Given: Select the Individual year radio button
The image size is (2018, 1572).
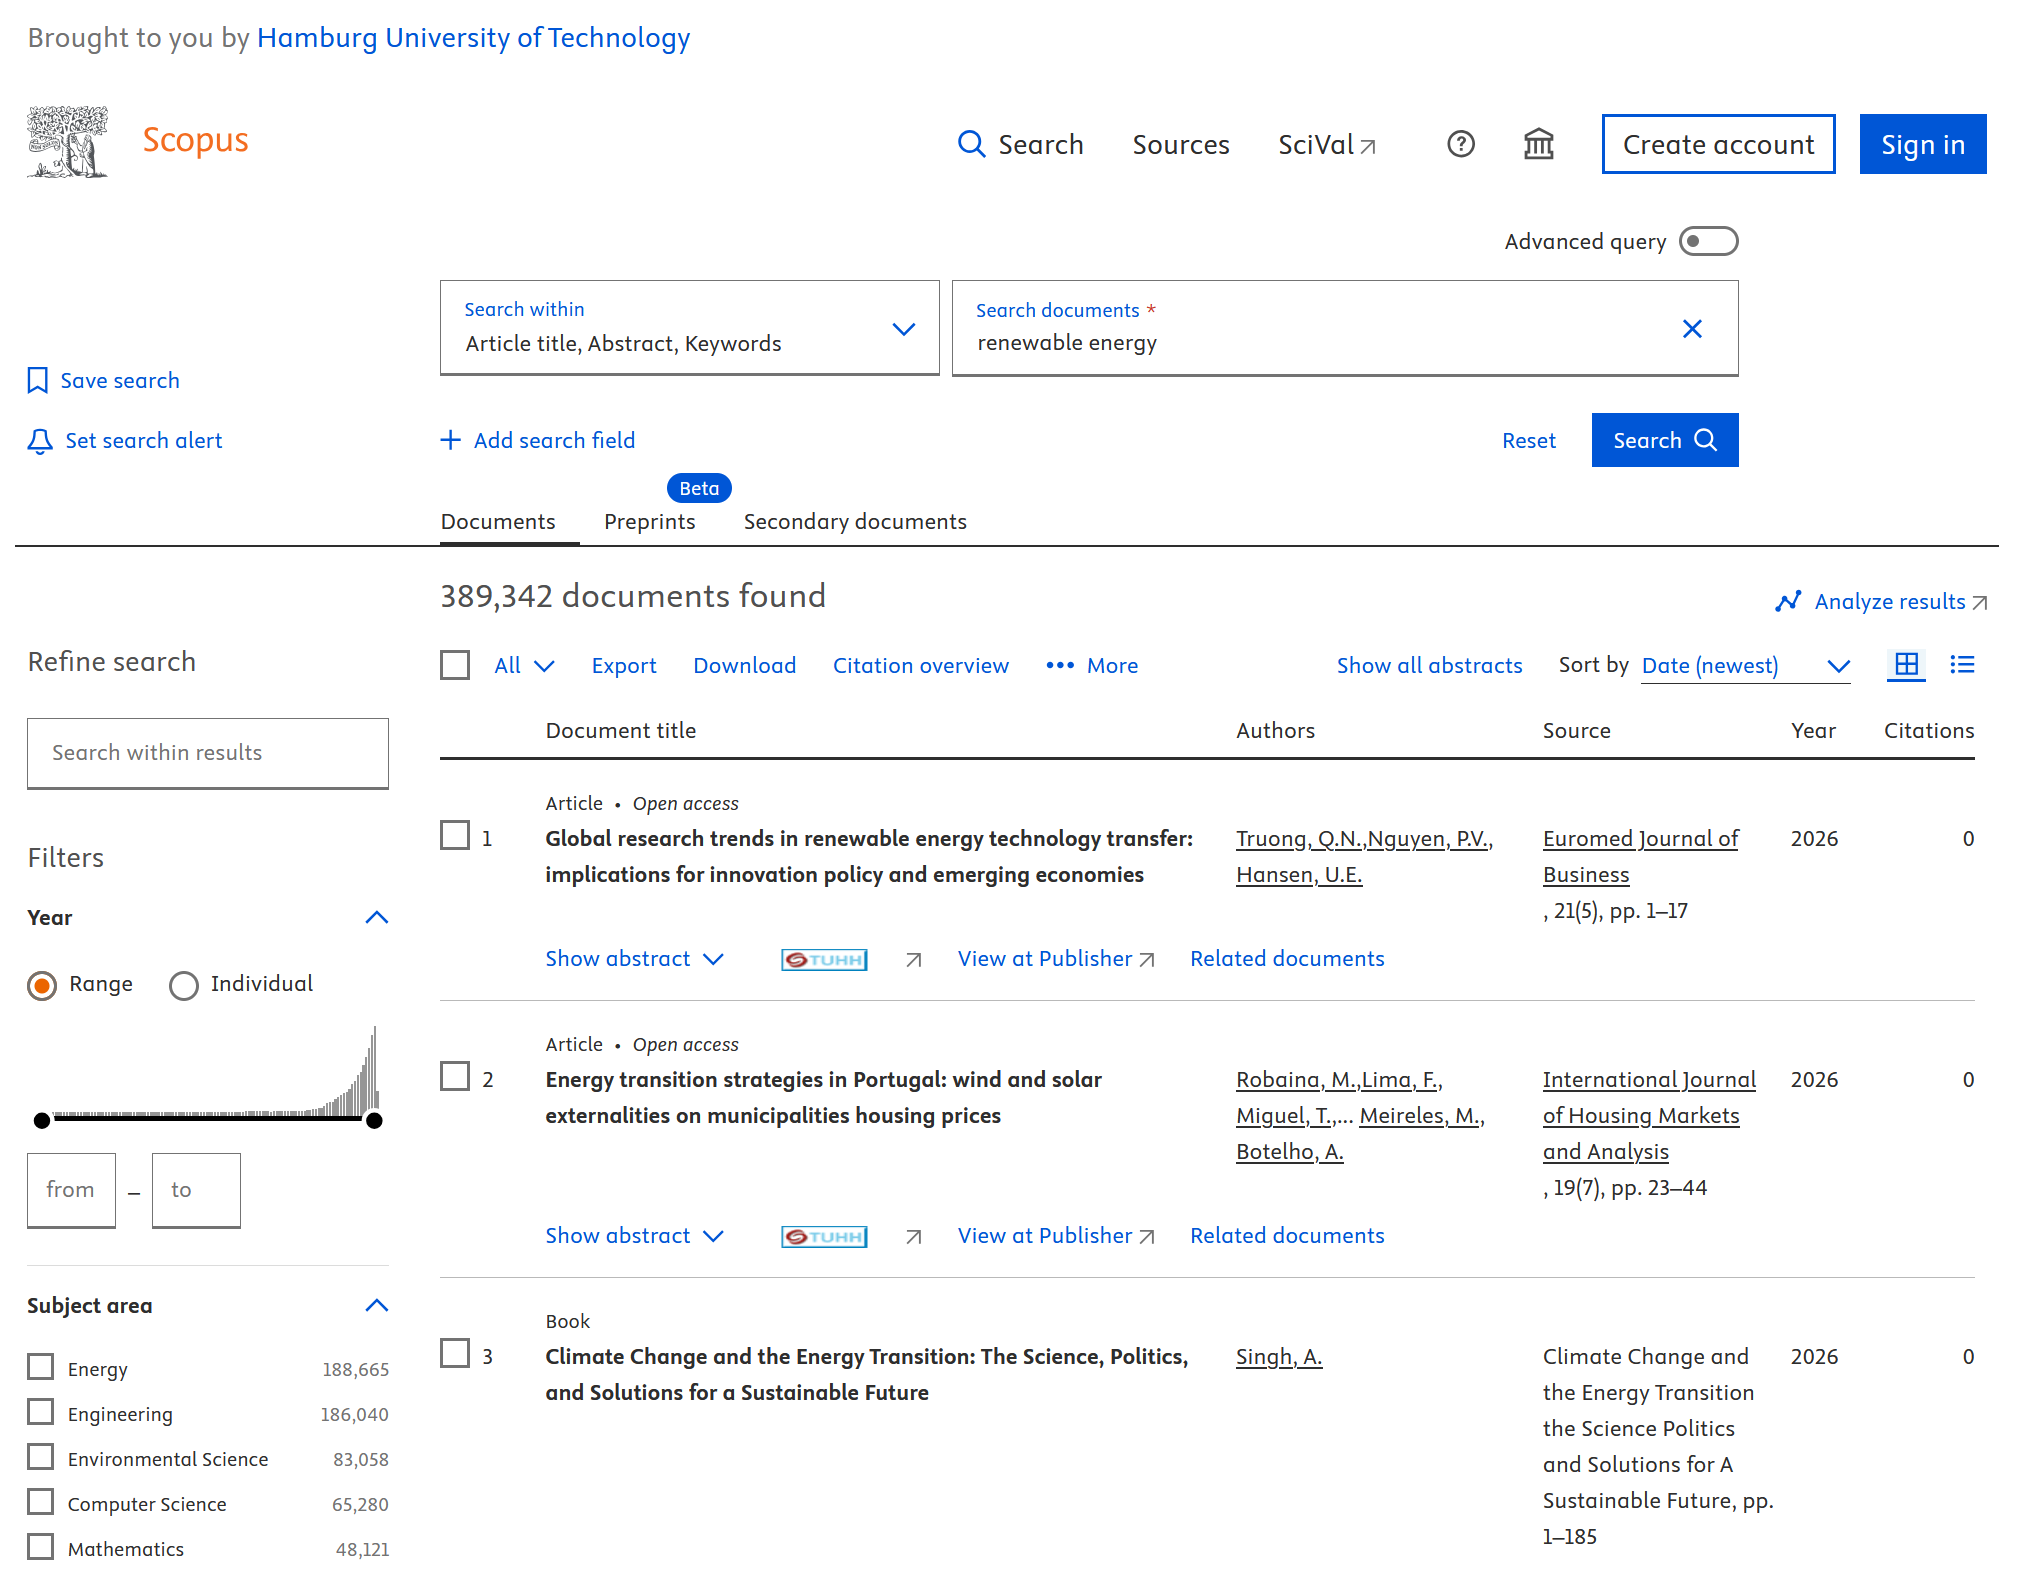Looking at the screenshot, I should point(184,986).
